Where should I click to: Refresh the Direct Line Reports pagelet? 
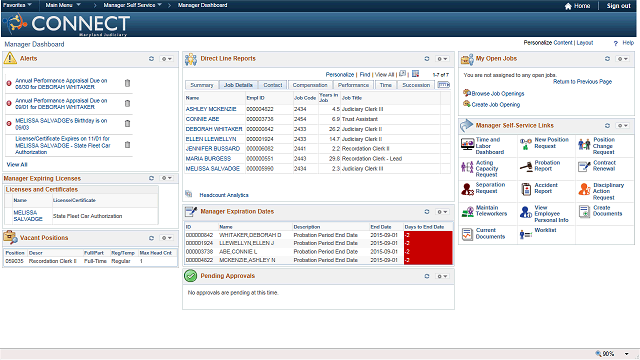click(427, 59)
